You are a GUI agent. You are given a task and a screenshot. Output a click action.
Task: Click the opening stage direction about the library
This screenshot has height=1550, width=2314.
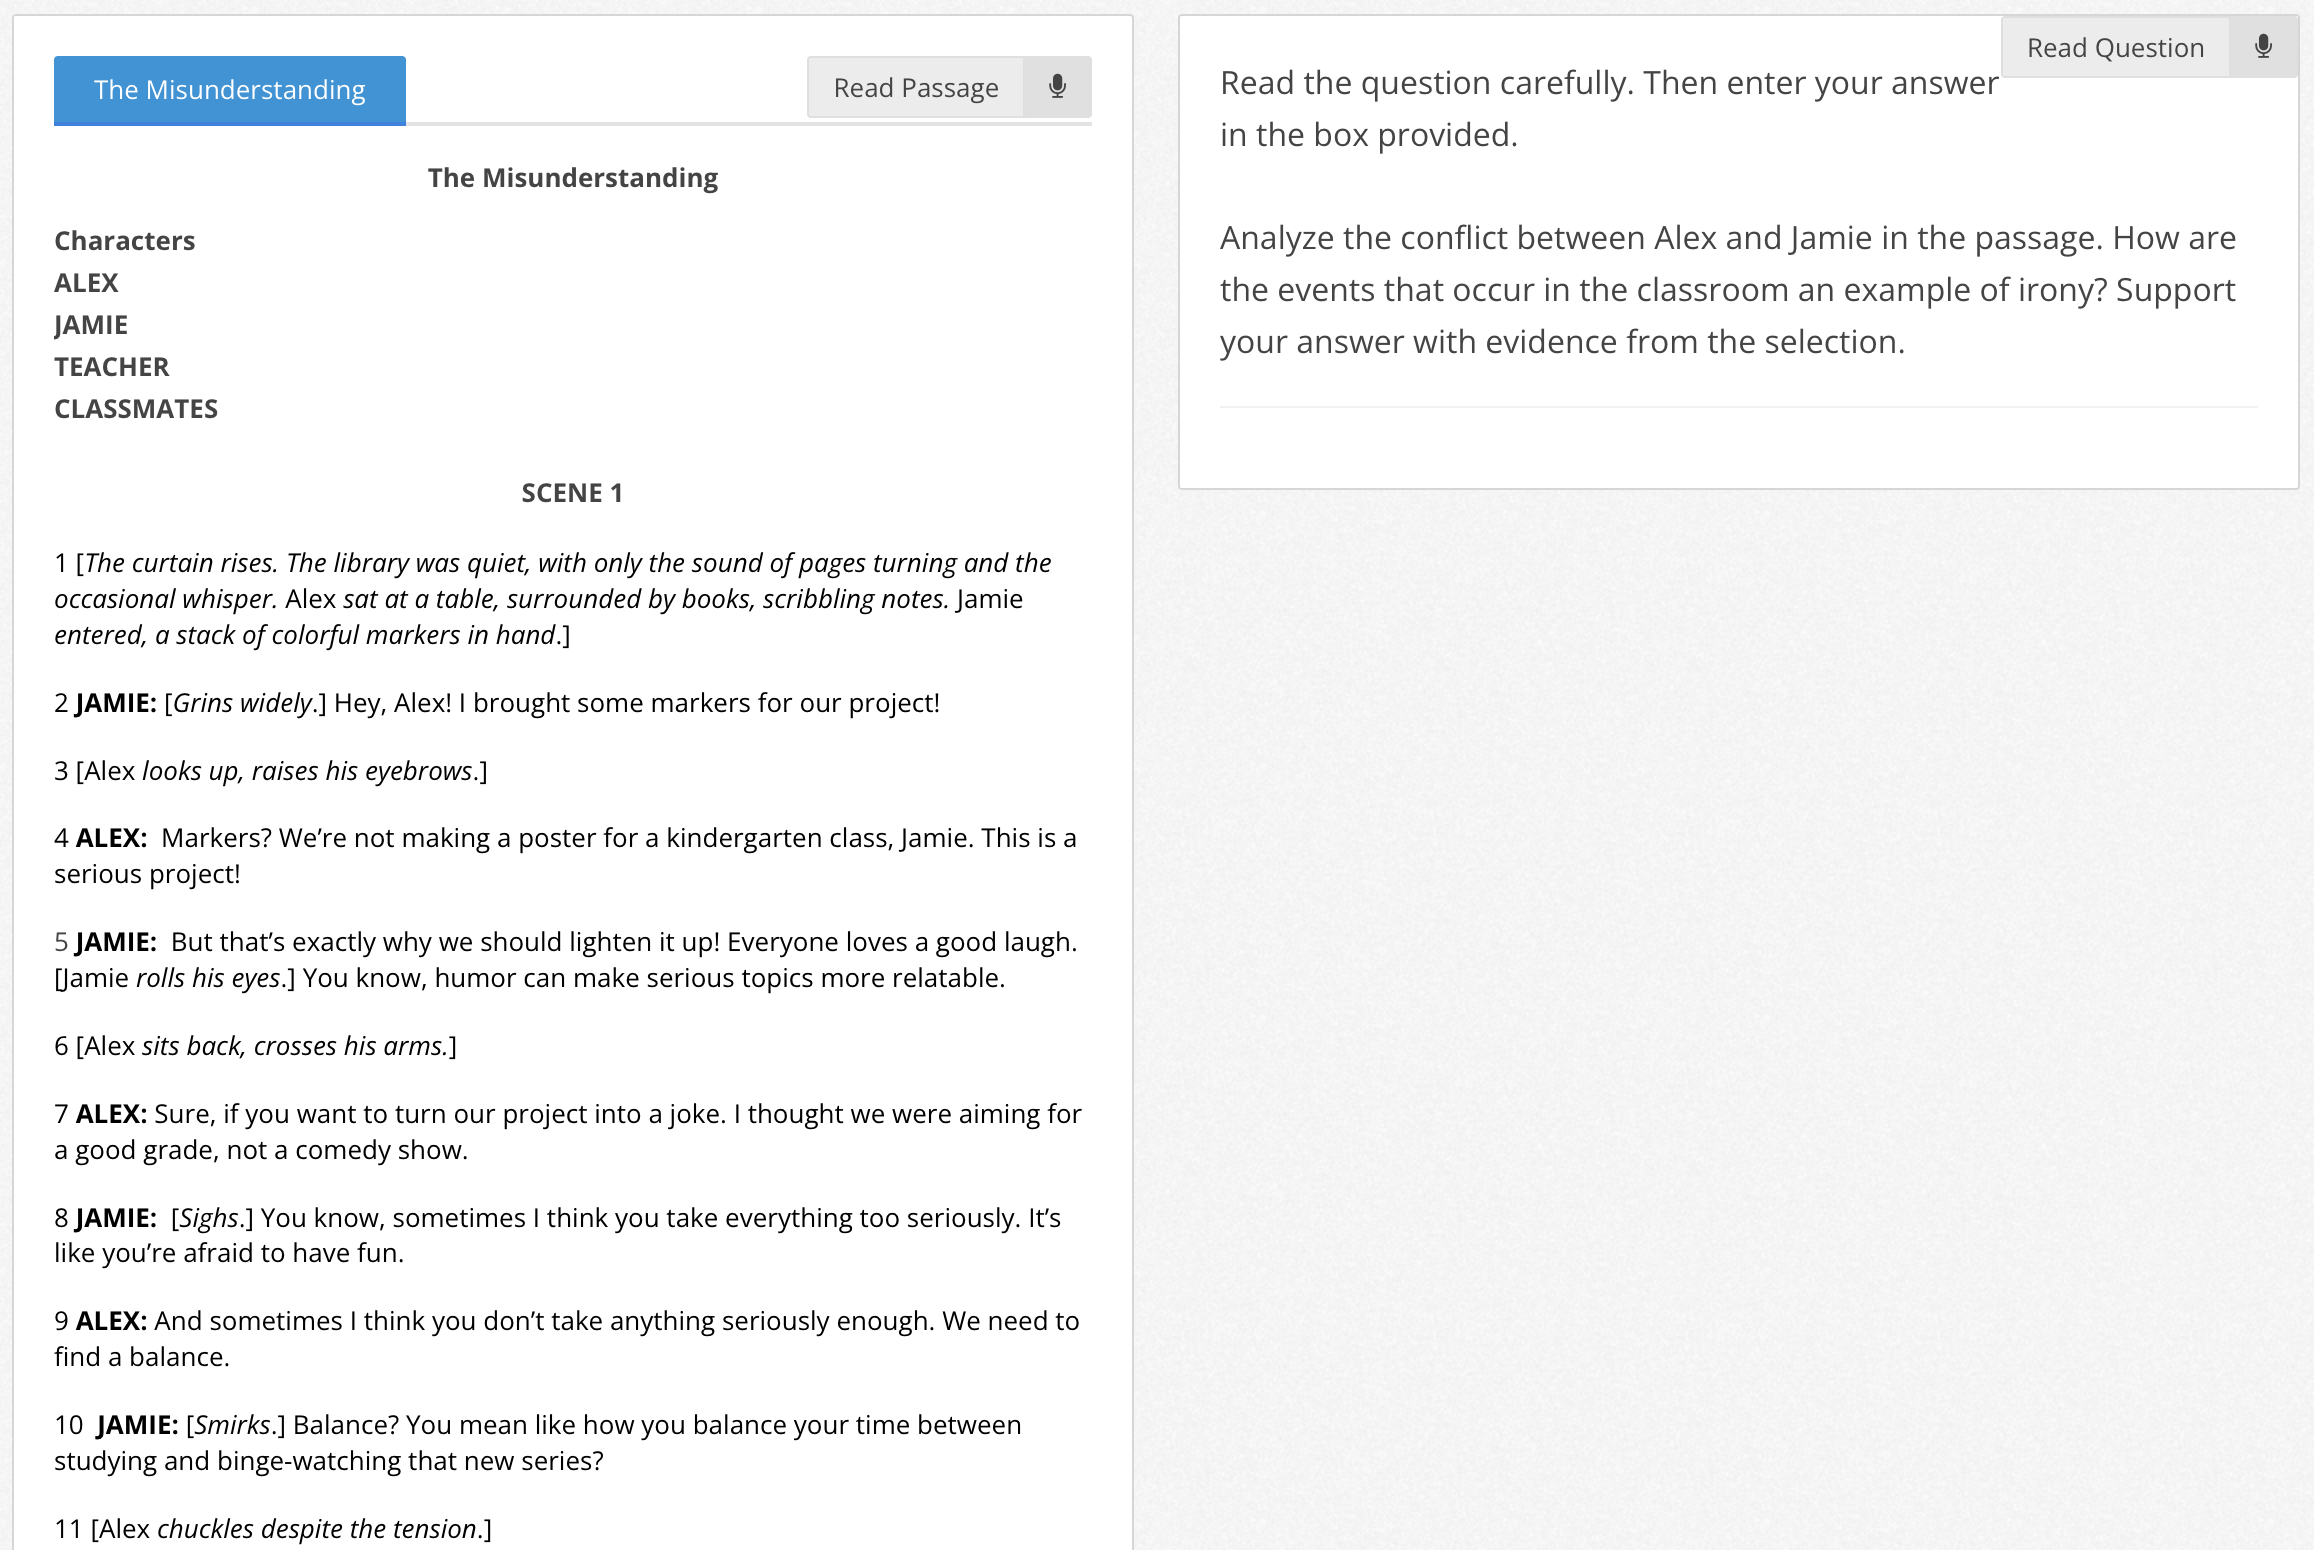553,598
